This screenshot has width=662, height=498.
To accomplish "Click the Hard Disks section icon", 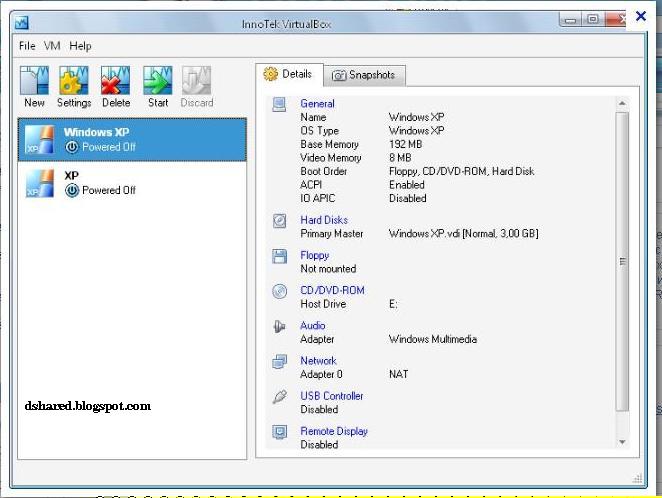I will tap(279, 221).
